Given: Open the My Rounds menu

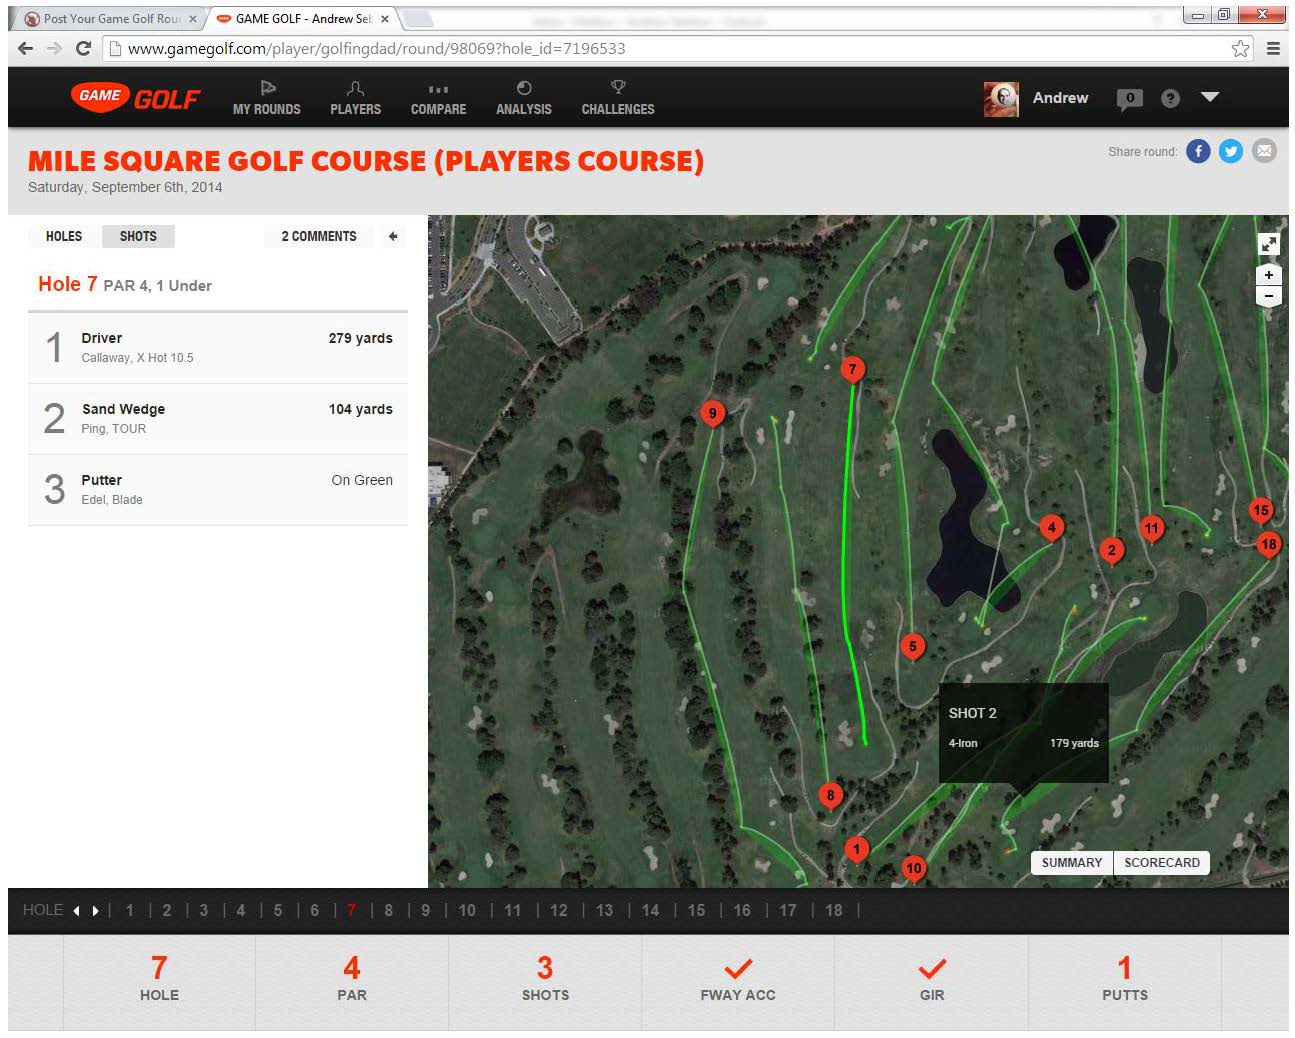Looking at the screenshot, I should coord(266,98).
